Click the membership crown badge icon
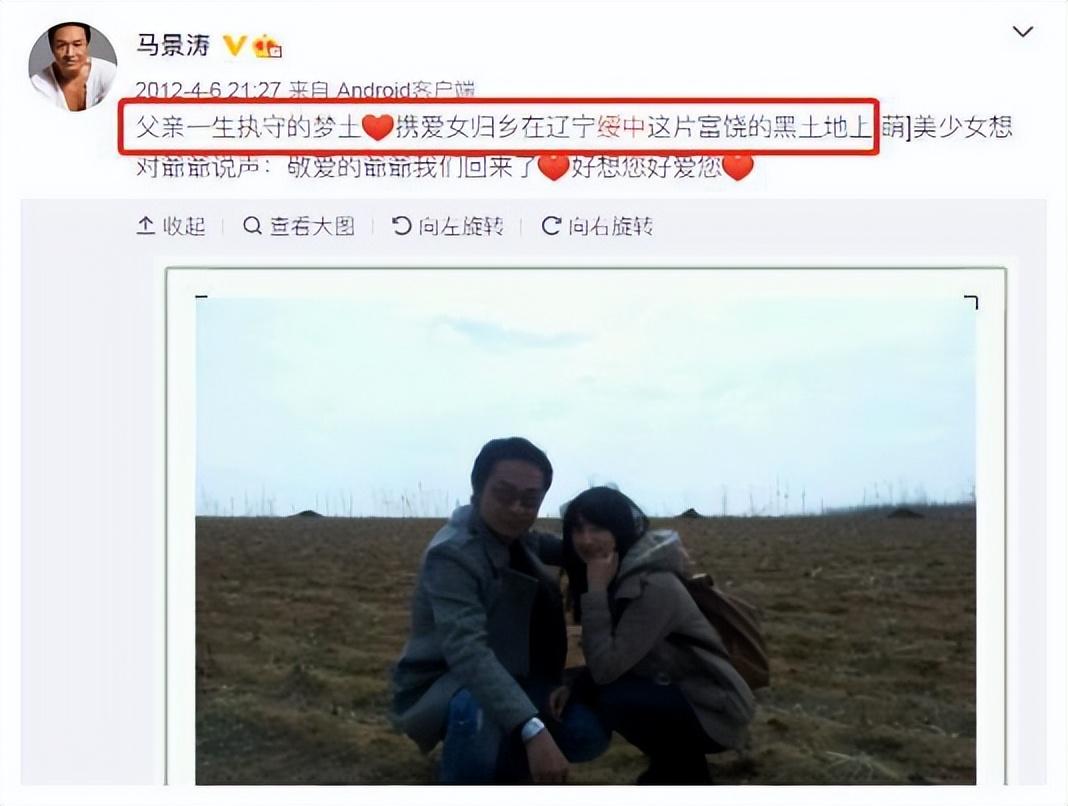The width and height of the screenshot is (1068, 806). pos(268,46)
